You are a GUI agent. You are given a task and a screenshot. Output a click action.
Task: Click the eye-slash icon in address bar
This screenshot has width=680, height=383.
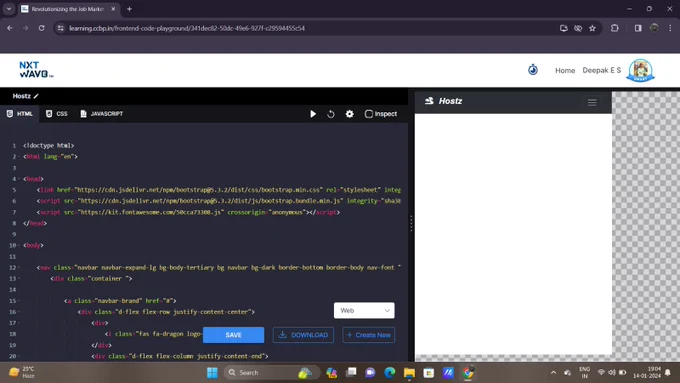click(578, 28)
